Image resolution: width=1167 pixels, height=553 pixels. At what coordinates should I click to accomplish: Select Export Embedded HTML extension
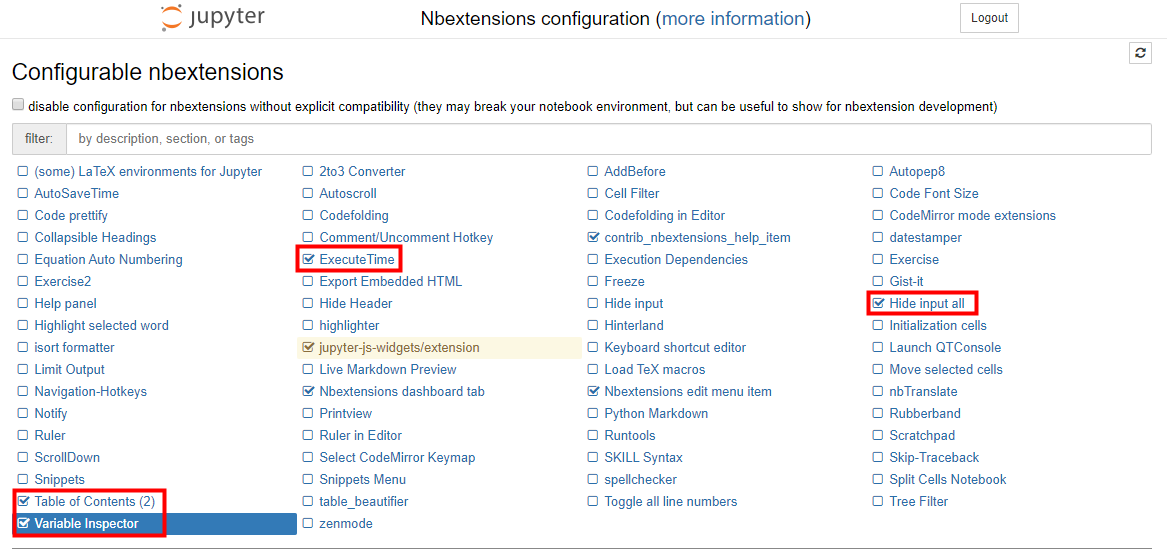point(391,281)
